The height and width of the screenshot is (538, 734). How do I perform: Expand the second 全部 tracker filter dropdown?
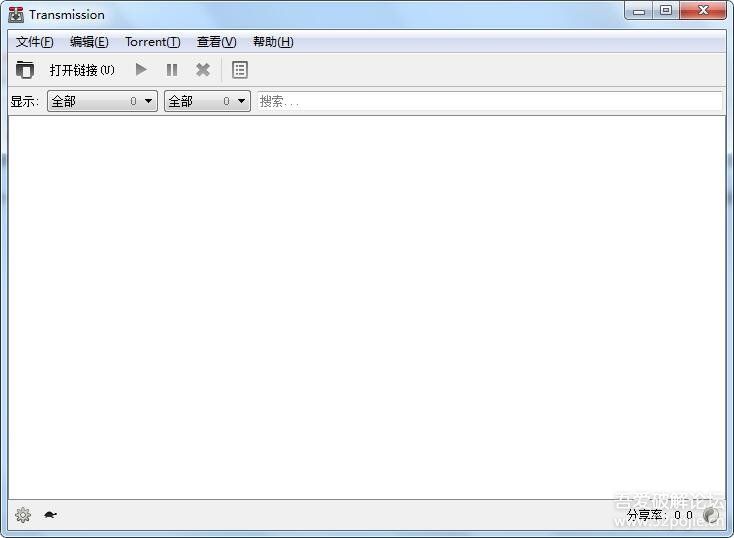pyautogui.click(x=207, y=101)
